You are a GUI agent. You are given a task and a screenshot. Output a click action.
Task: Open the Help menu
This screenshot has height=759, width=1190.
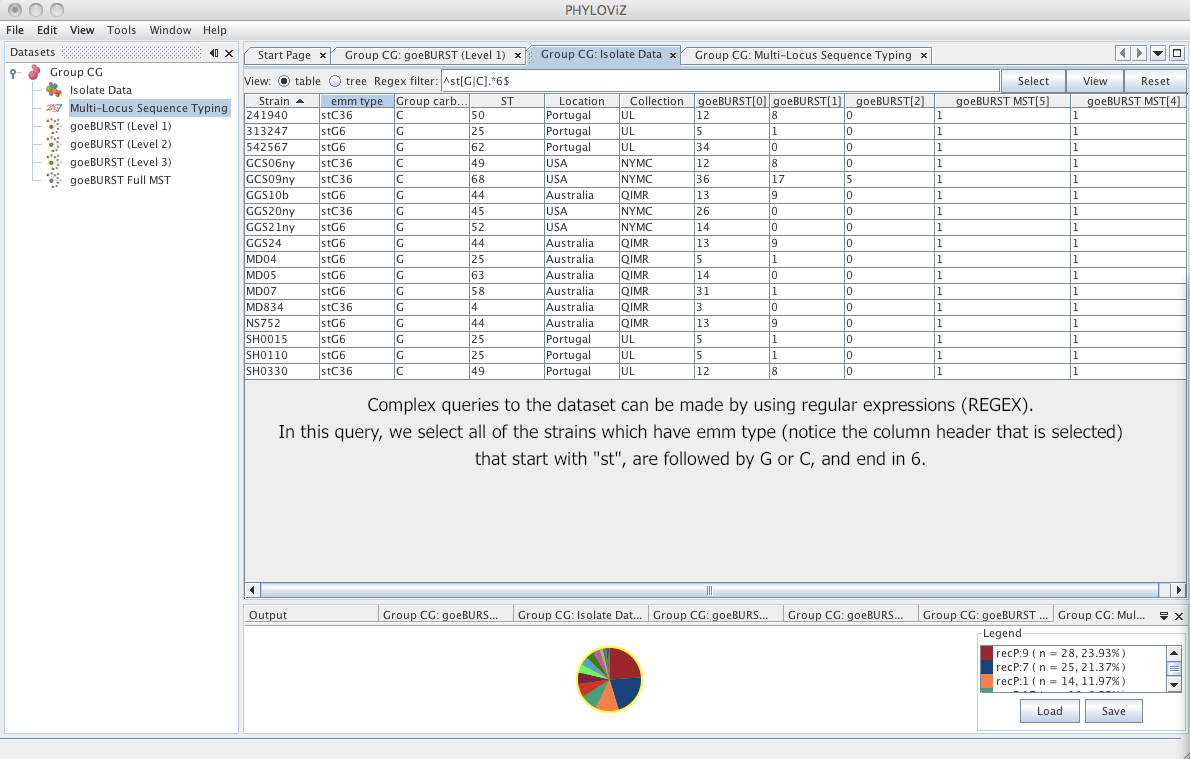[215, 30]
